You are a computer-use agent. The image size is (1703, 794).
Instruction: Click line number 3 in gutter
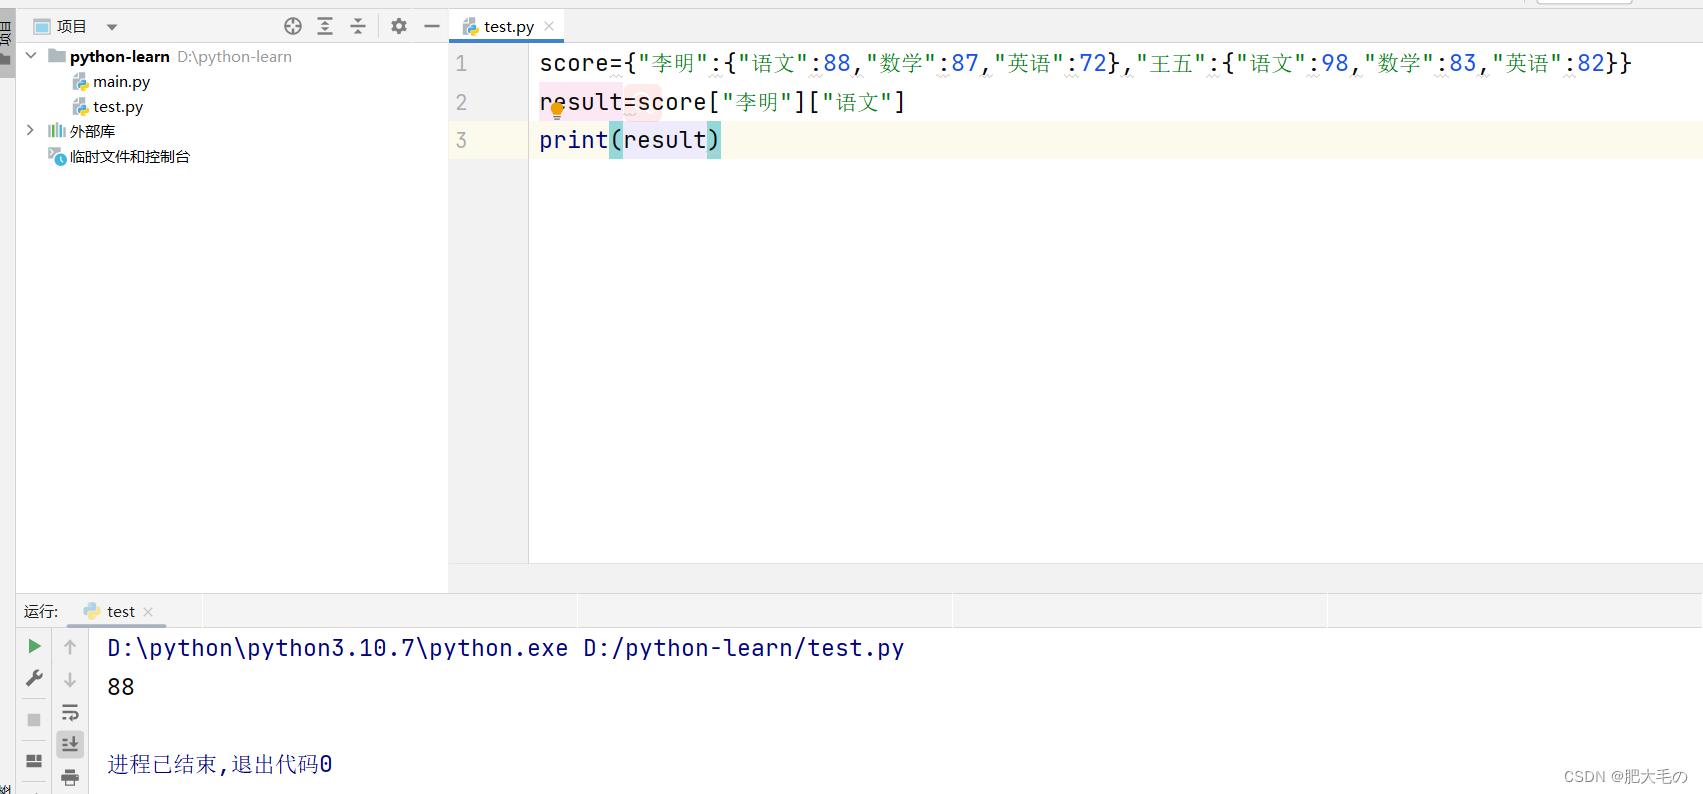pos(461,140)
